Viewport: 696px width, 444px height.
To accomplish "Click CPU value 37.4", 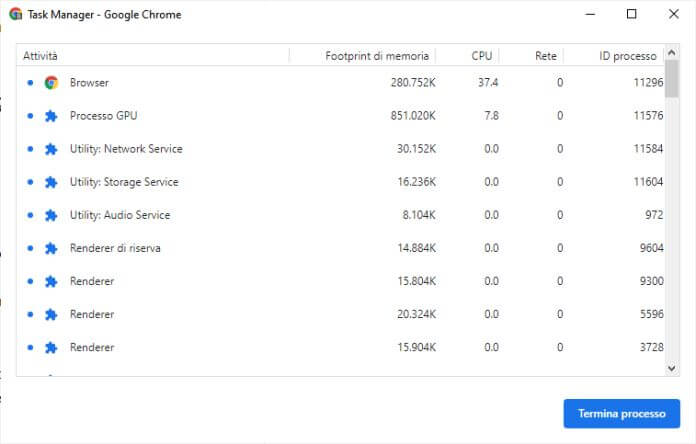I will tap(488, 83).
